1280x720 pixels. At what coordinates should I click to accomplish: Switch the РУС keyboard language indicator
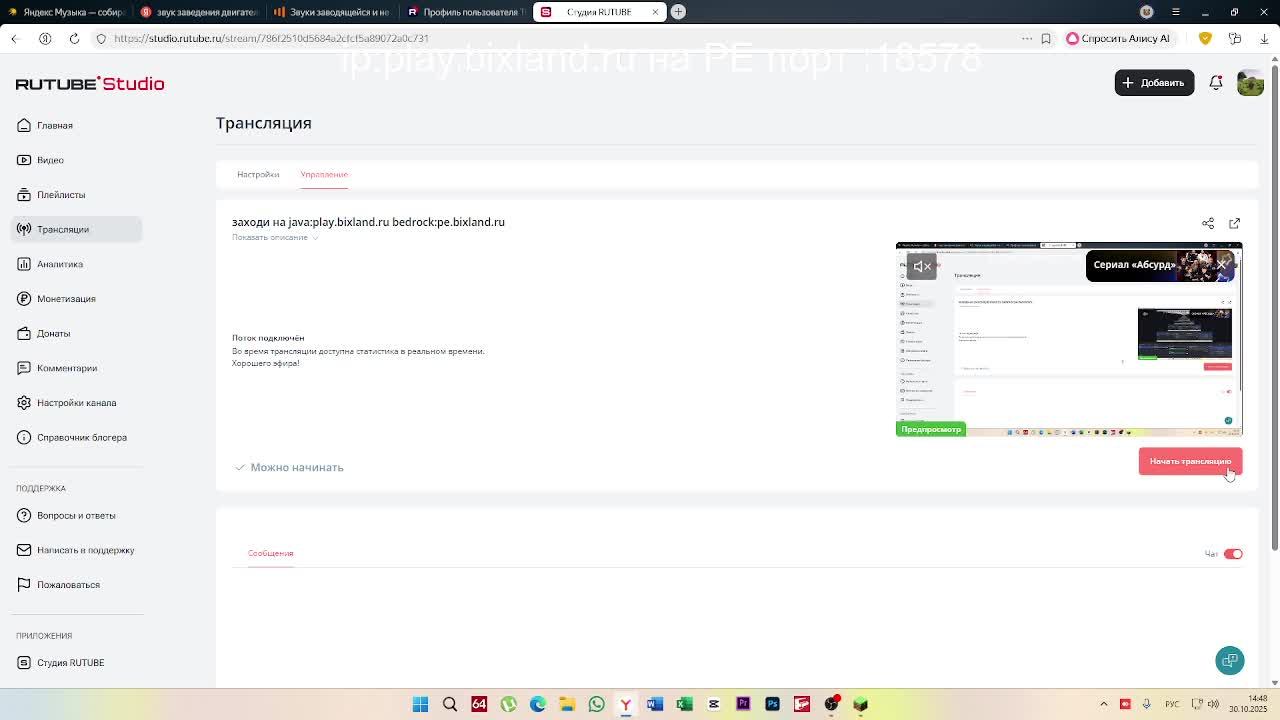(x=1172, y=704)
